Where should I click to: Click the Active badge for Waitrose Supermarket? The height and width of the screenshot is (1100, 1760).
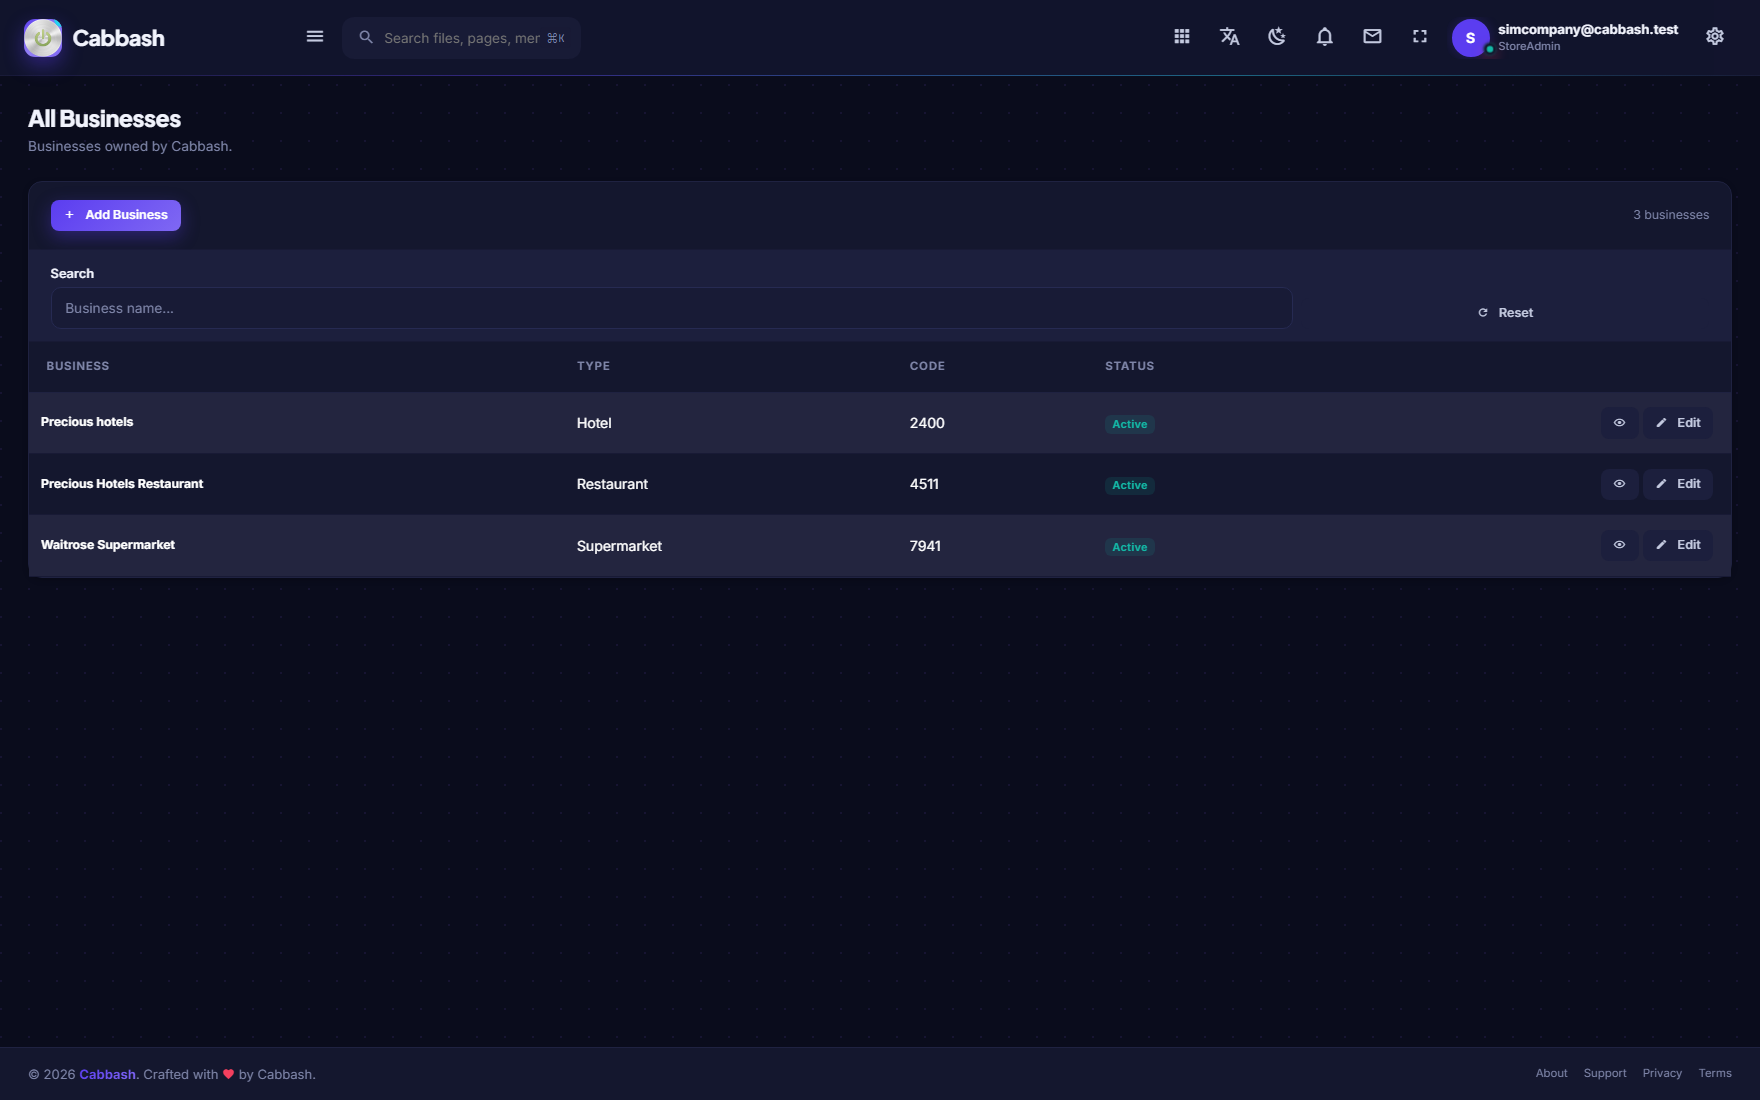click(1130, 547)
